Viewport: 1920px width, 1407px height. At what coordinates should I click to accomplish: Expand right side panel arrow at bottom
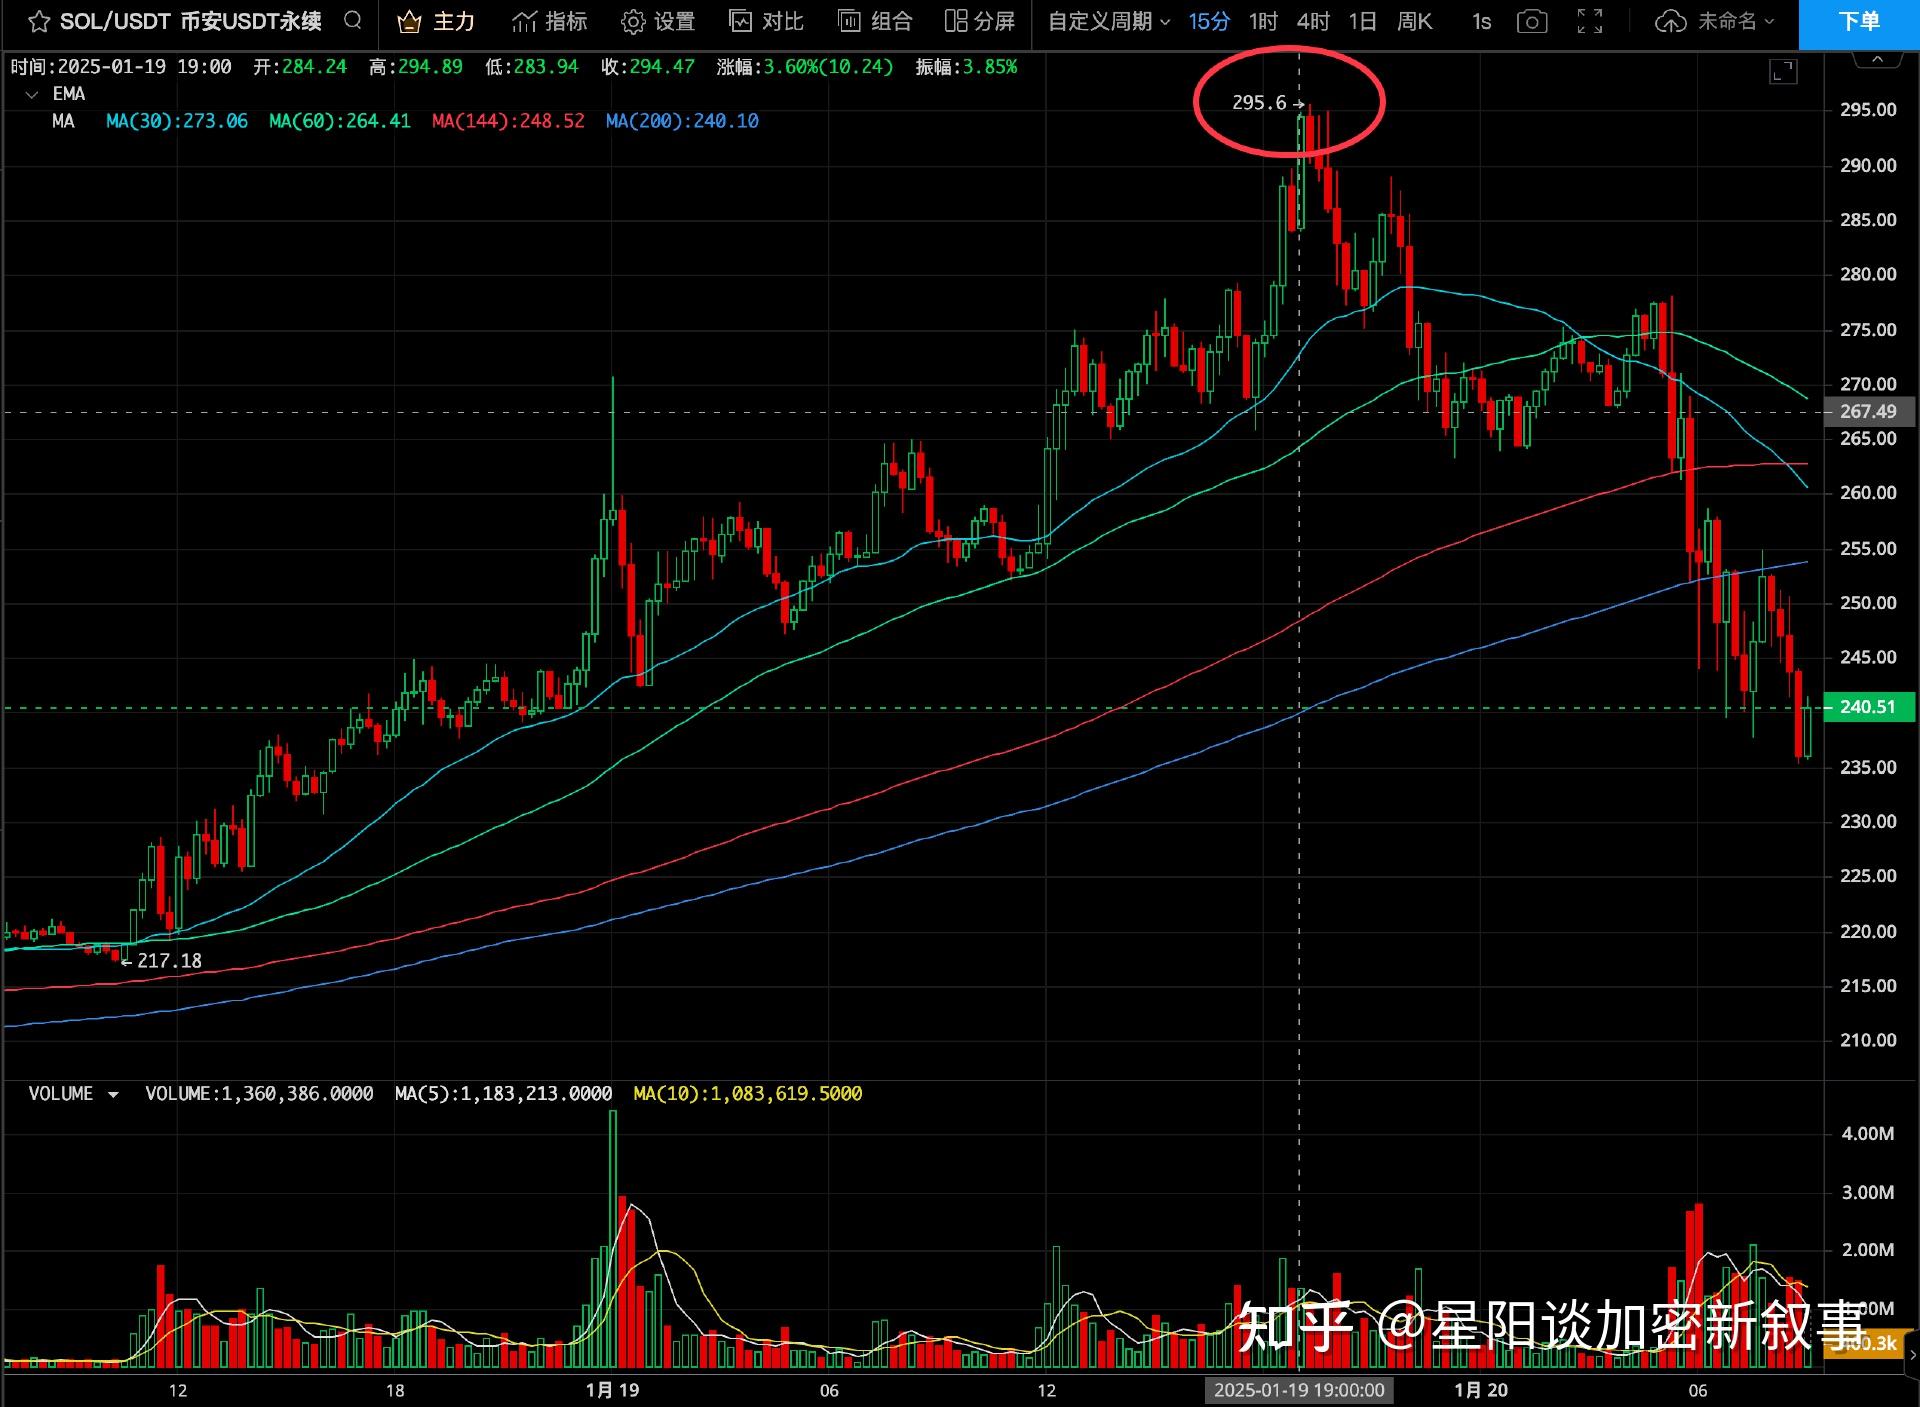click(1912, 1356)
